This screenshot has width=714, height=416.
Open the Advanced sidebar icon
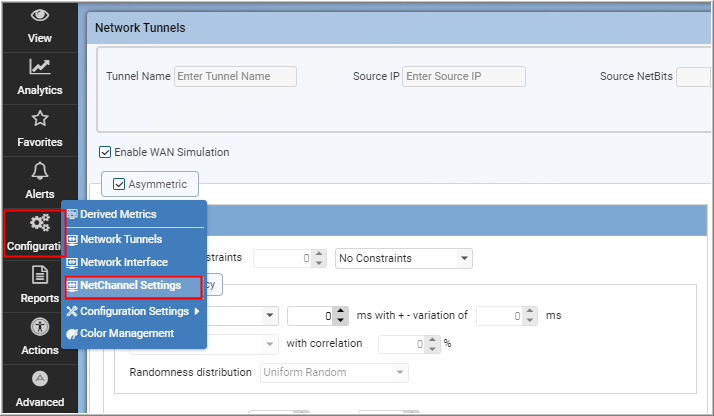pos(40,379)
